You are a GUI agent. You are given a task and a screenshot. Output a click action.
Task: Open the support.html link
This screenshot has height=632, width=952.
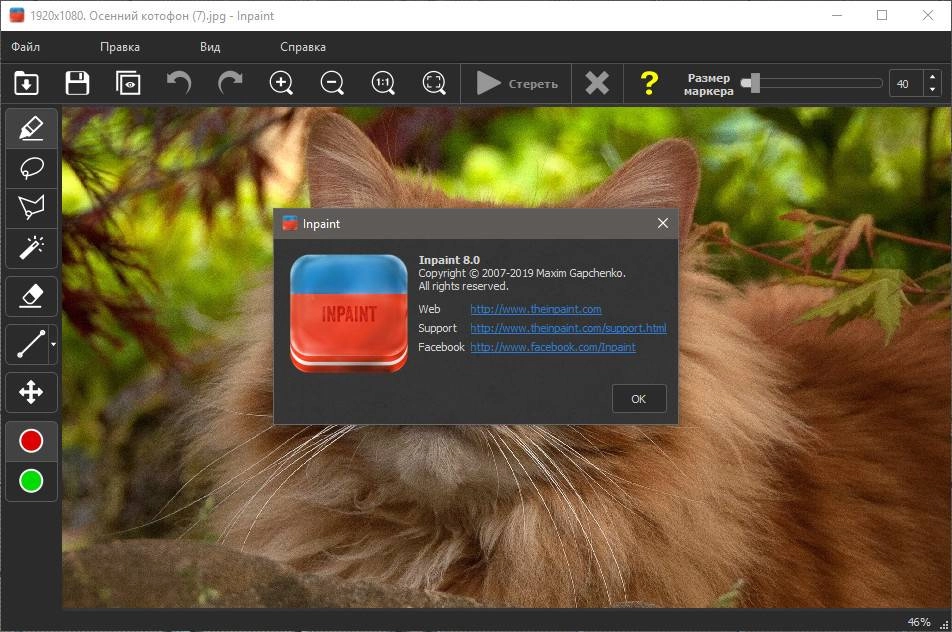pyautogui.click(x=568, y=328)
